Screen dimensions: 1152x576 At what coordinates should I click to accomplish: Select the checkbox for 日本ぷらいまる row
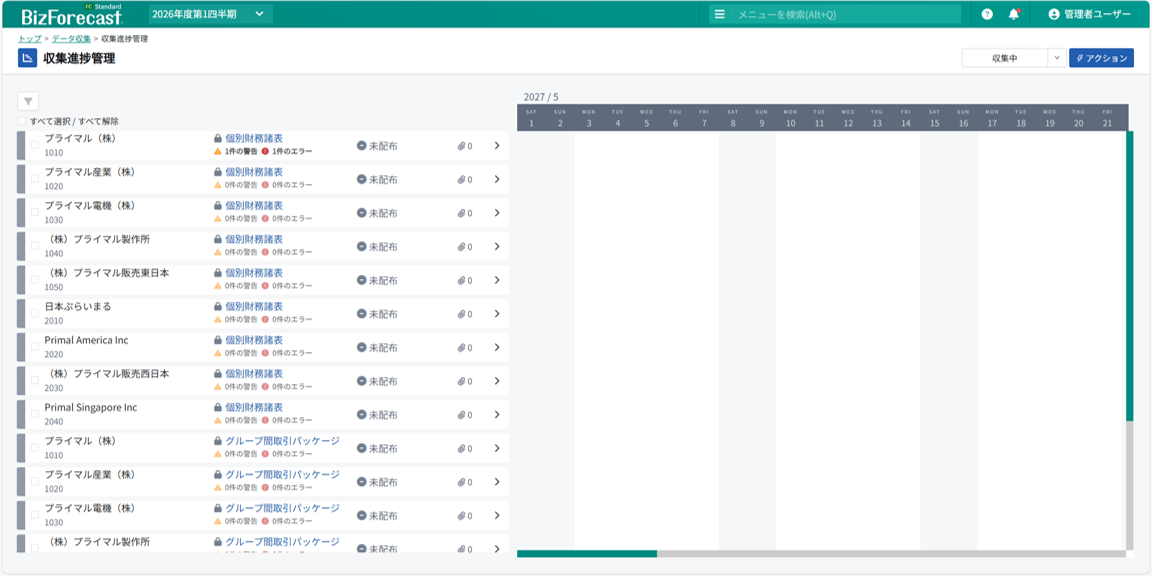[35, 313]
